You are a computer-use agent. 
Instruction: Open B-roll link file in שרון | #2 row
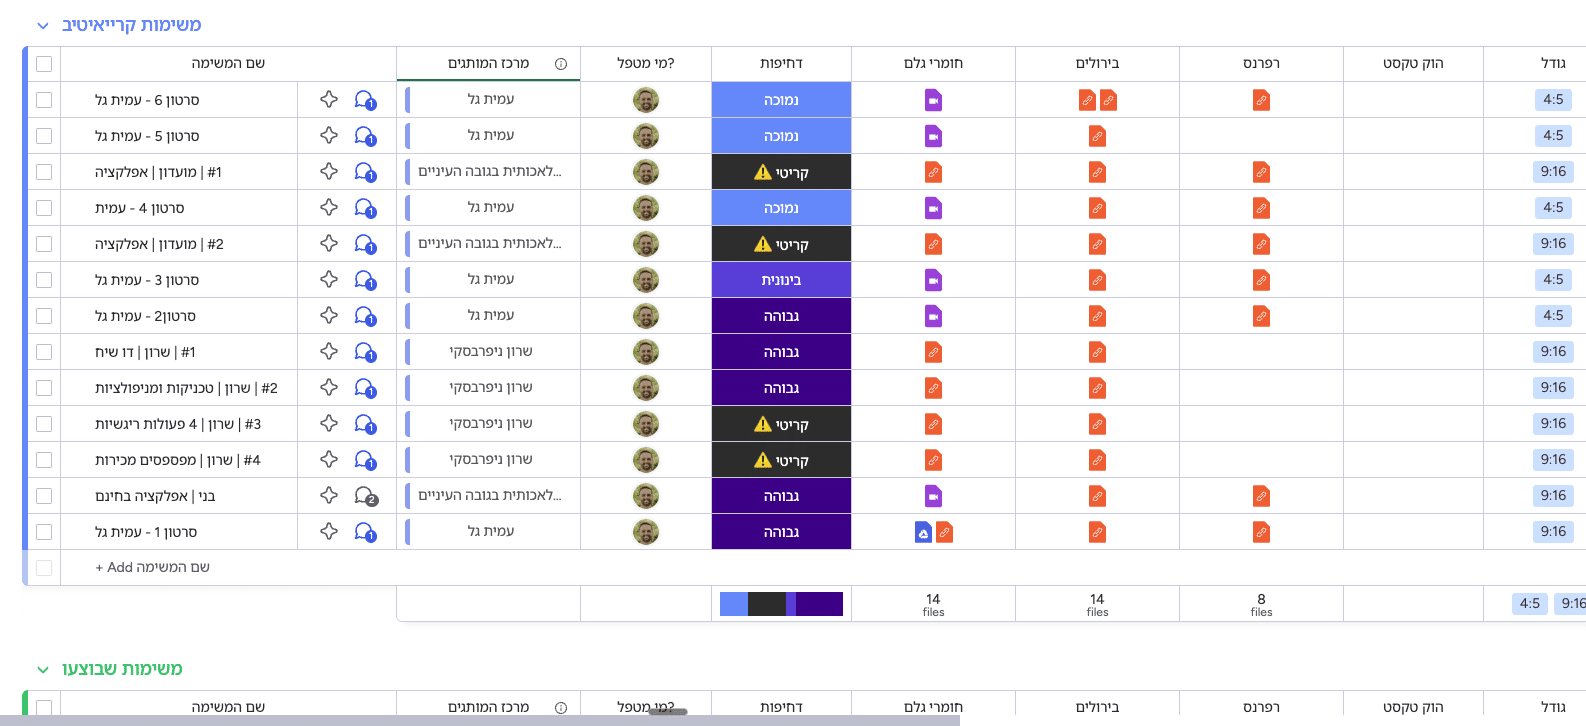tap(1097, 388)
